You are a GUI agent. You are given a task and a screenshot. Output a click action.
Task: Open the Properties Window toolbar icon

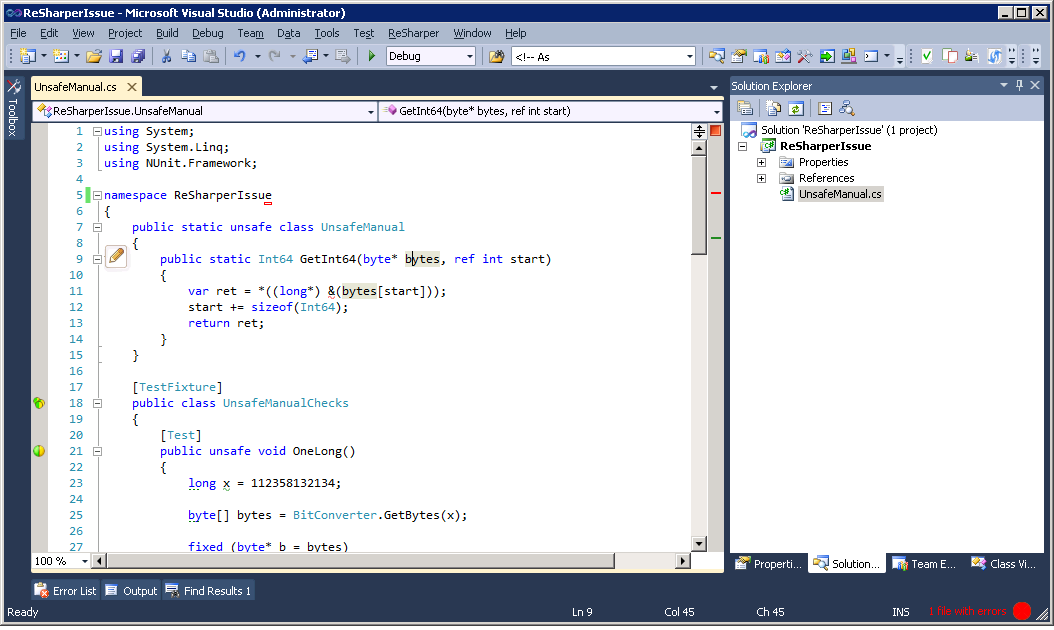tap(739, 56)
